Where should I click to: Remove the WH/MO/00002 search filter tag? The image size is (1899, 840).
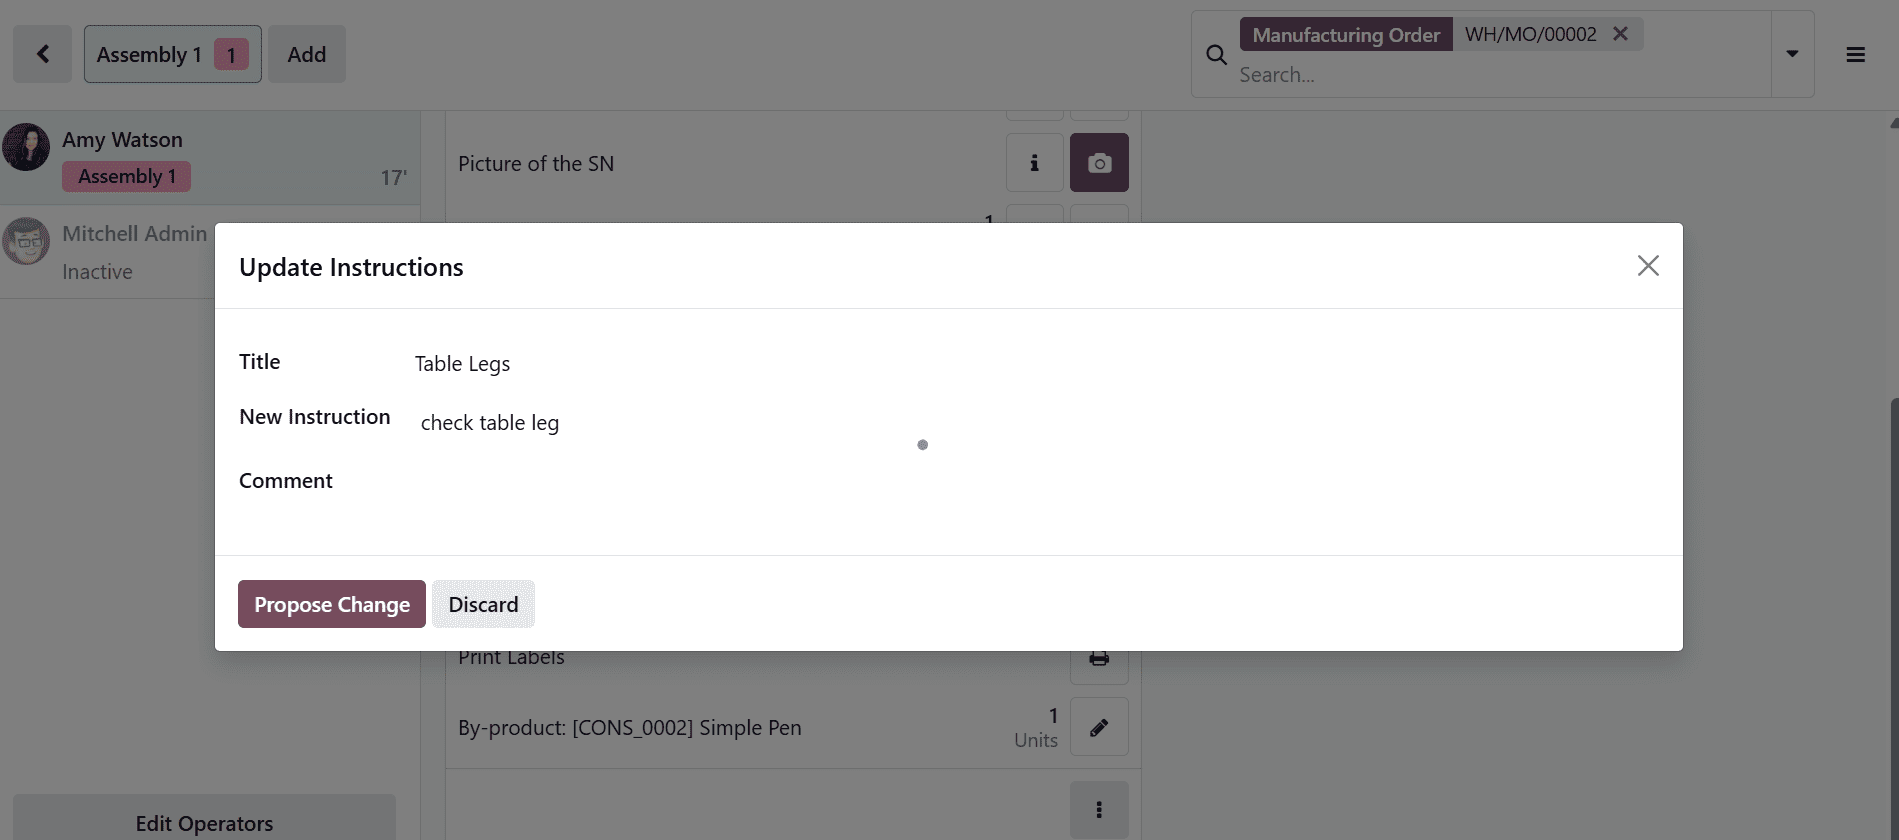click(1620, 33)
